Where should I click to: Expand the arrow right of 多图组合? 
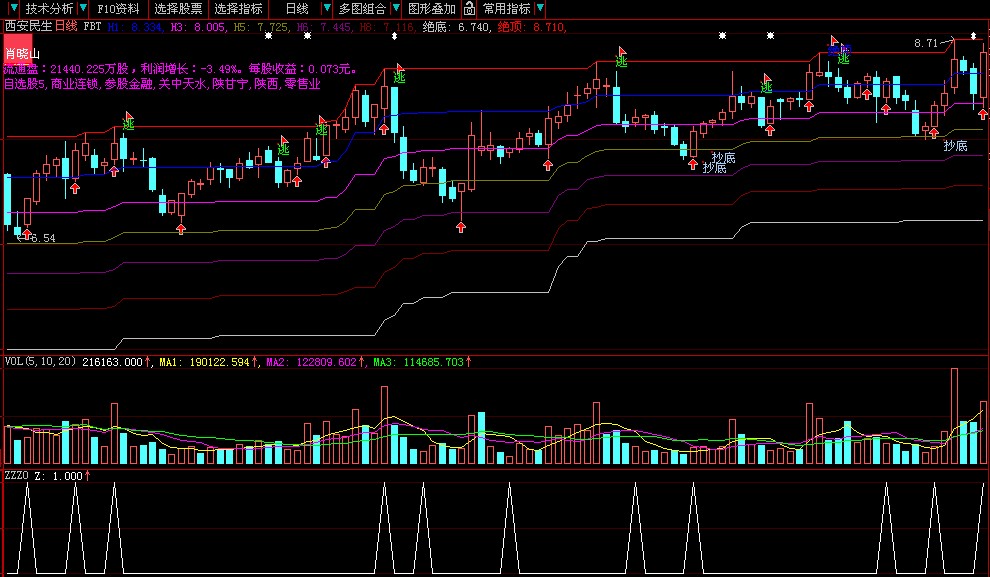394,8
